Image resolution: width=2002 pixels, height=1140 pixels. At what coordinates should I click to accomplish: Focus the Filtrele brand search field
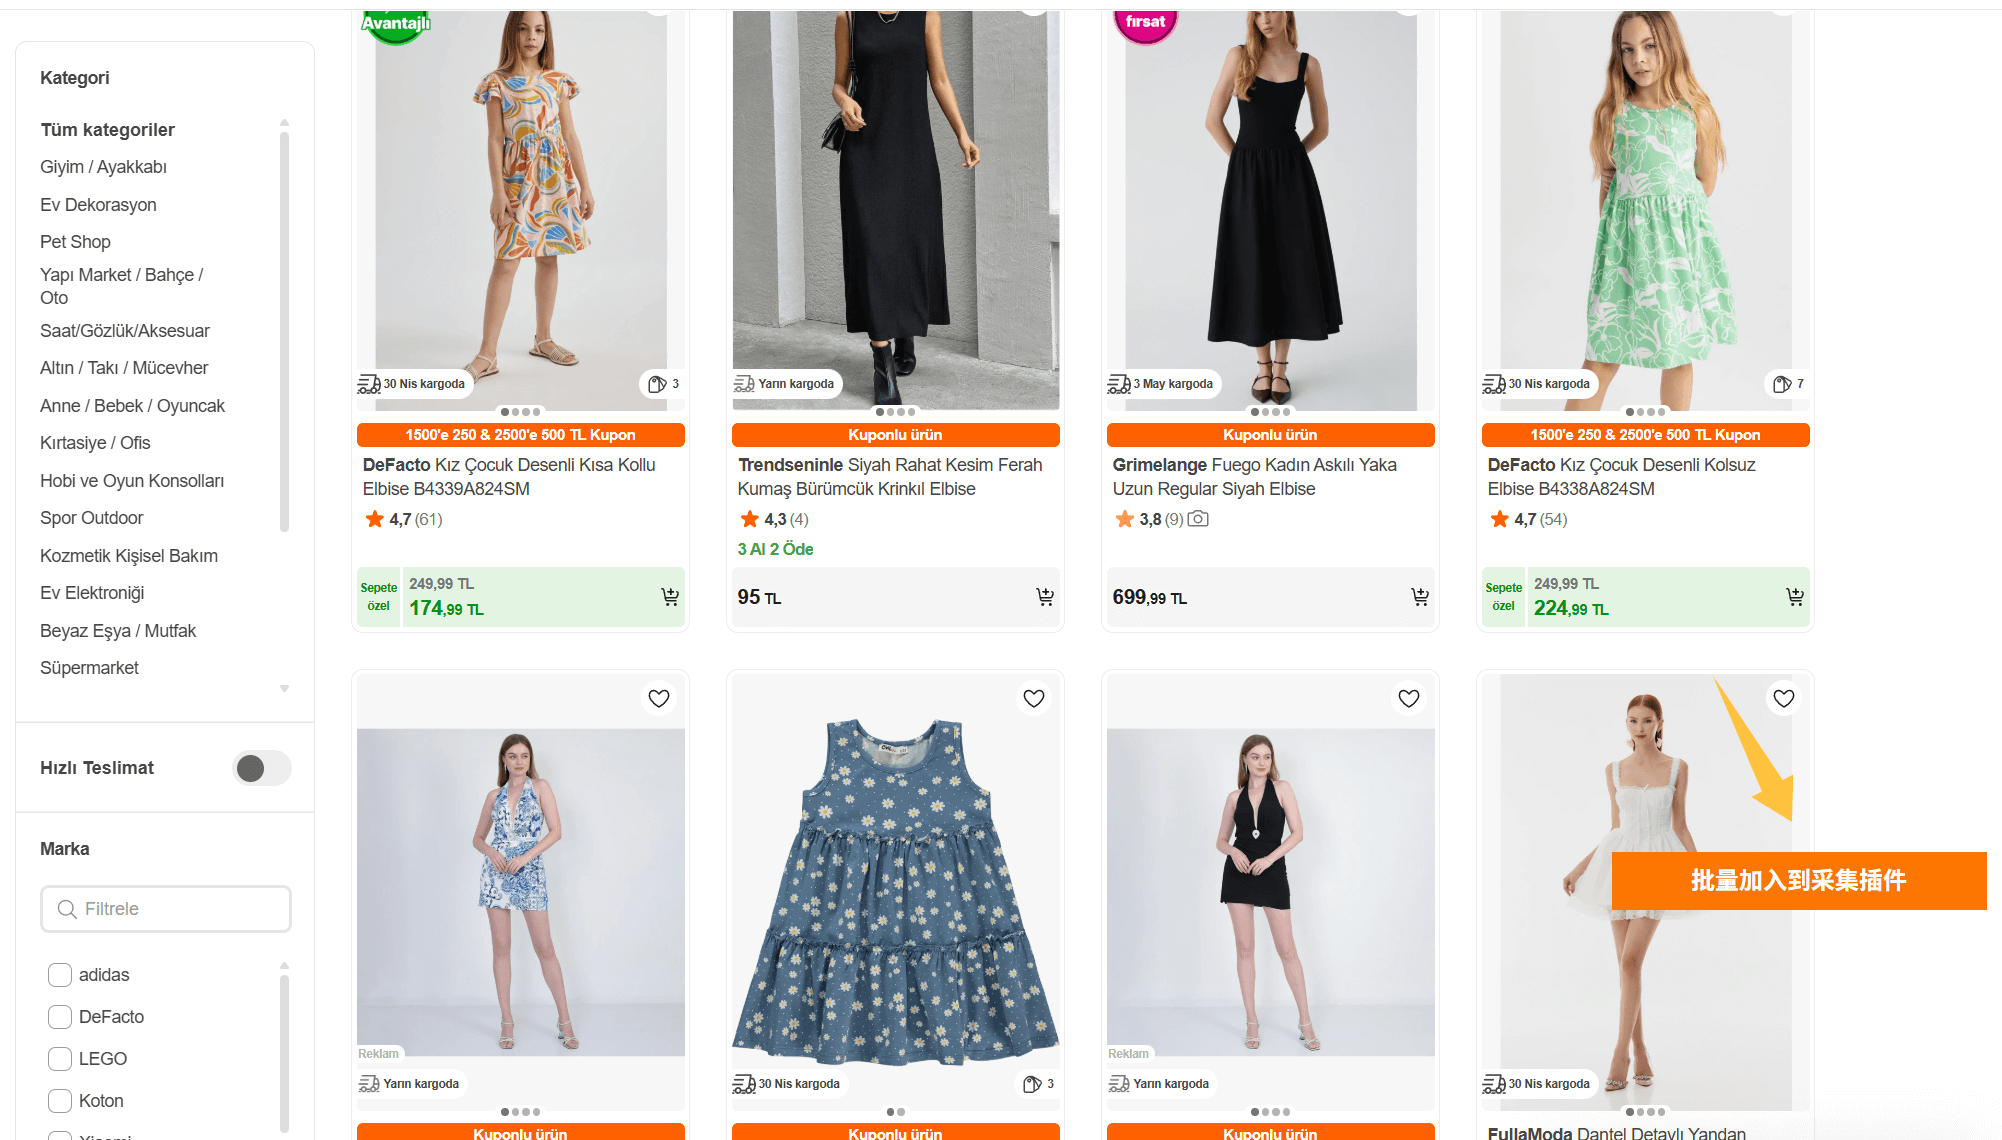click(166, 909)
